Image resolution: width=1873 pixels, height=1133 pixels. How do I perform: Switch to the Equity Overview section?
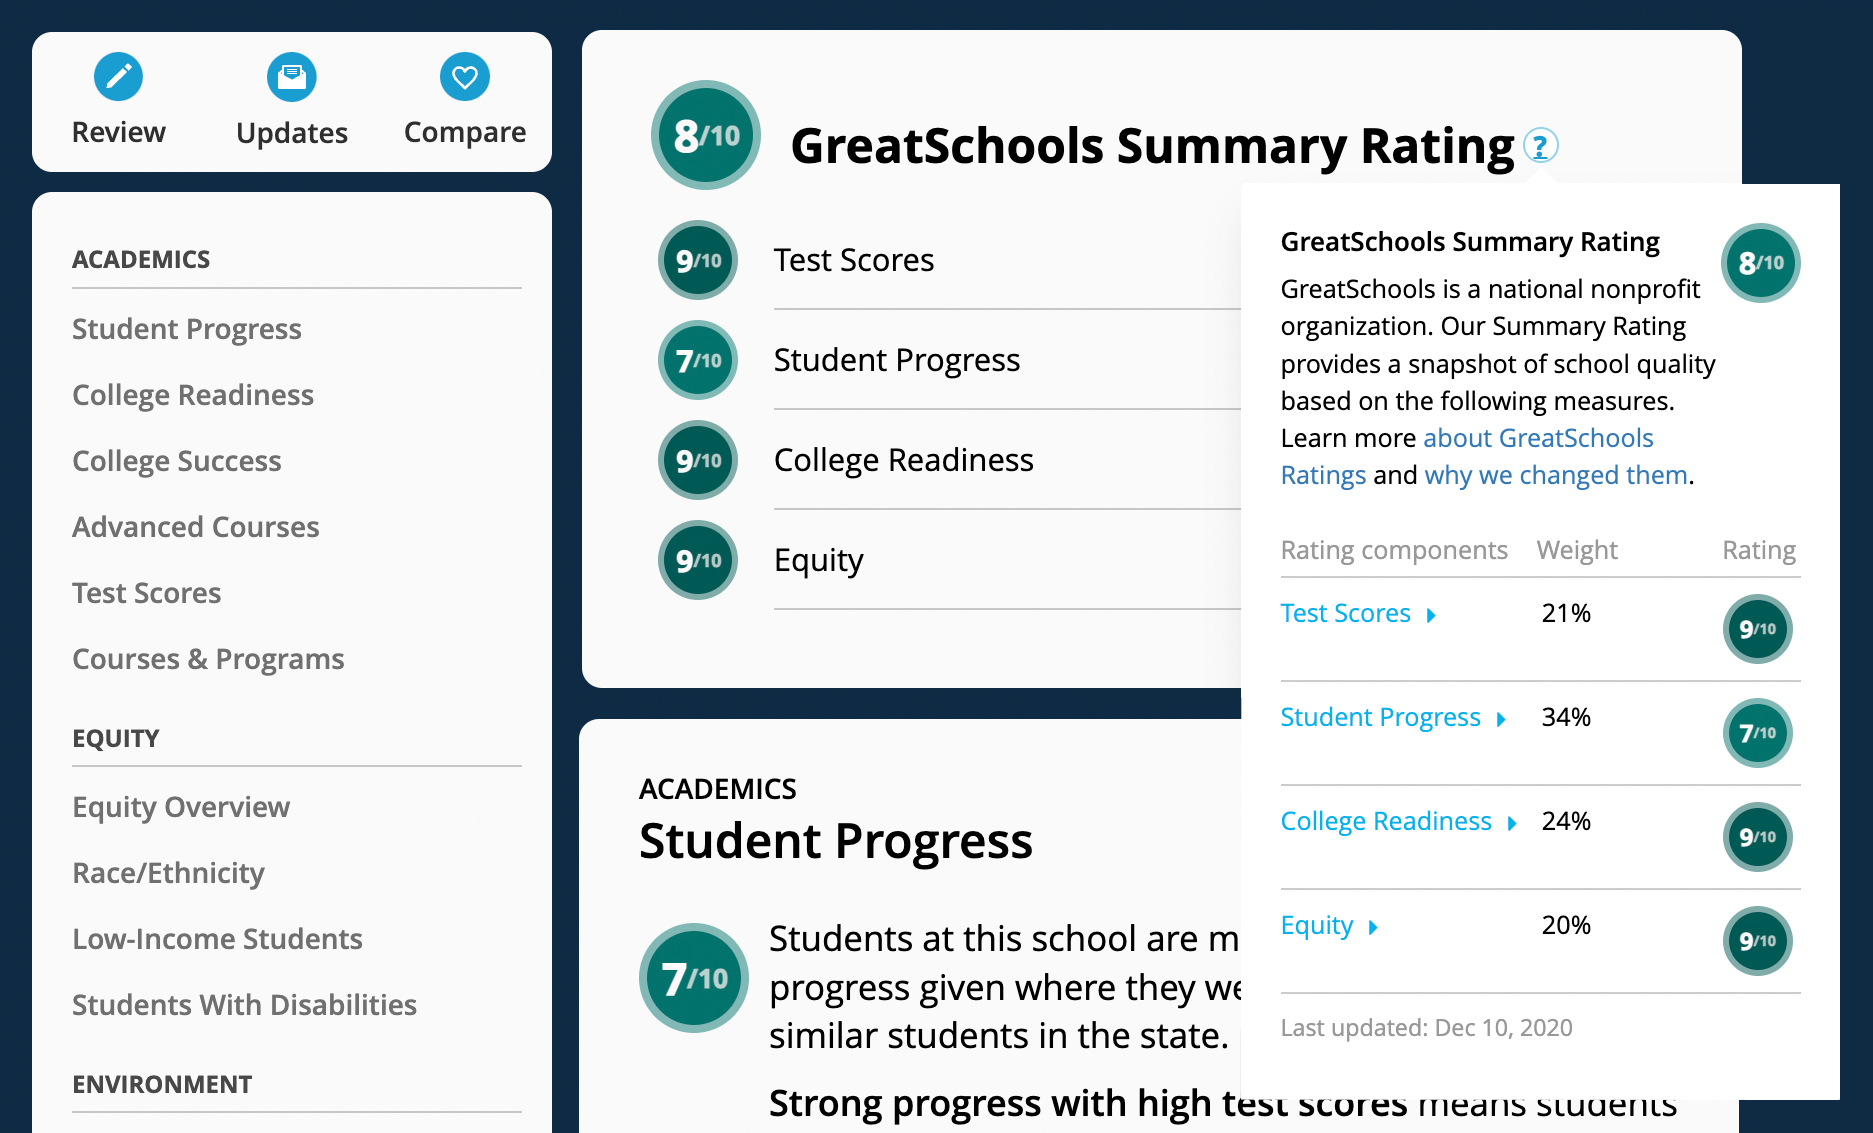(181, 807)
